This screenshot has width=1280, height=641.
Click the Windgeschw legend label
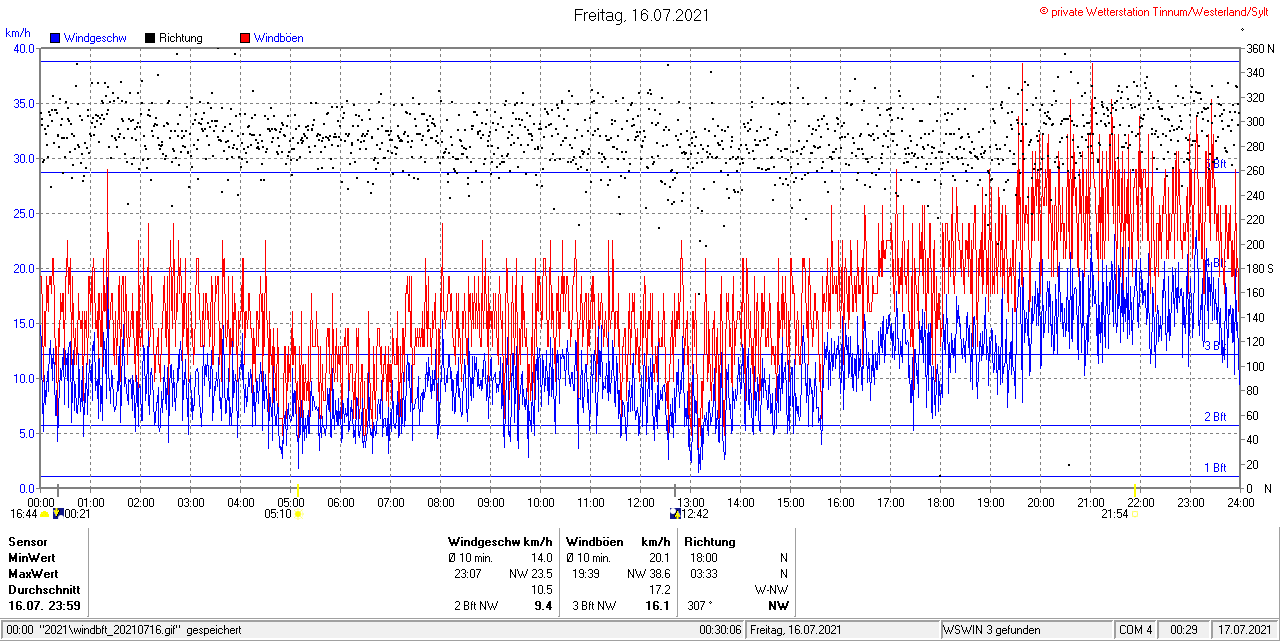(95, 38)
